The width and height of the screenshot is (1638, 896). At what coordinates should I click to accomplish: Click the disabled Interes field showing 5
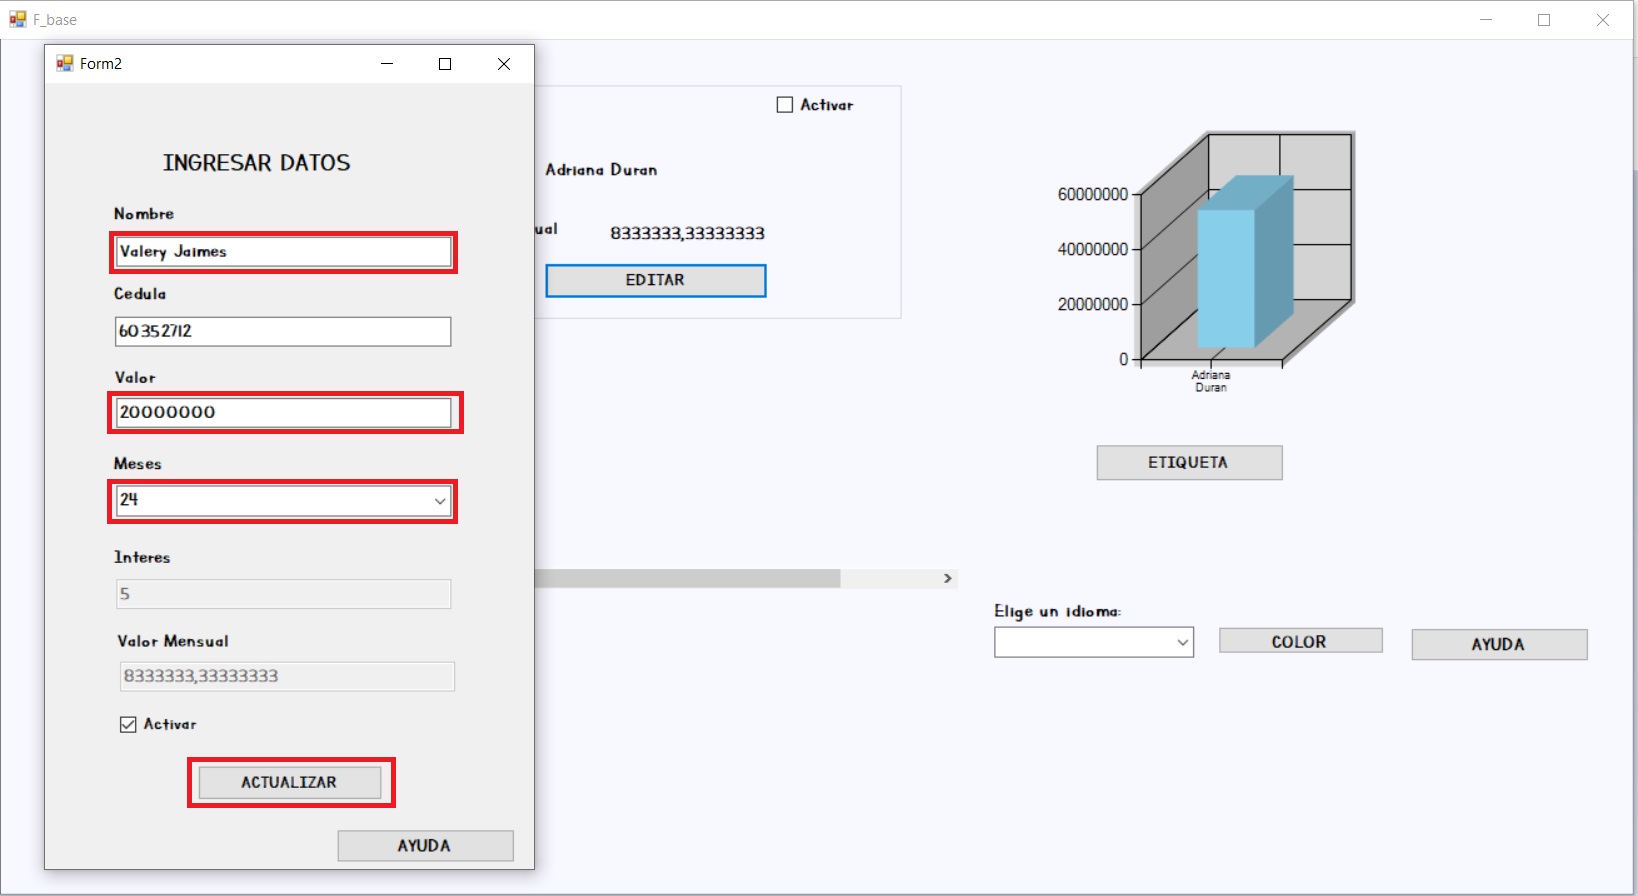[283, 594]
